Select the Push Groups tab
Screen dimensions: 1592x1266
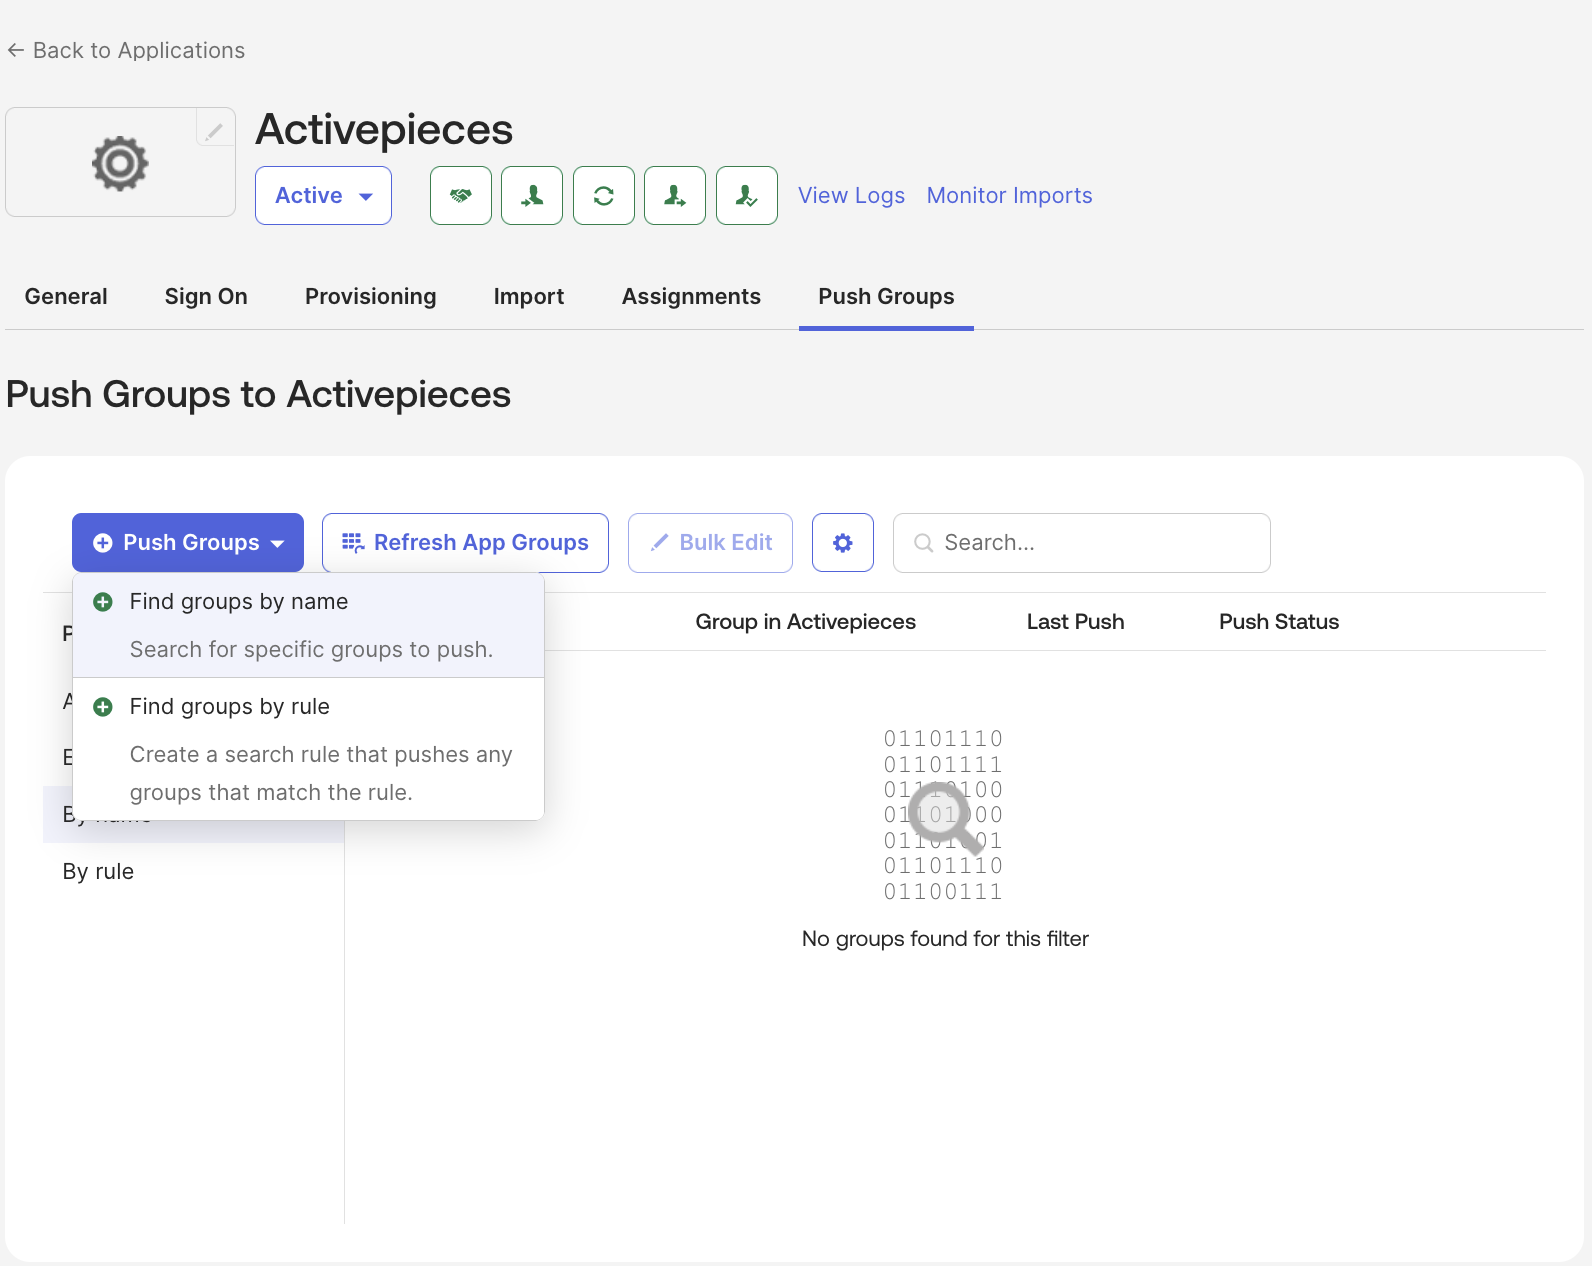click(x=887, y=297)
